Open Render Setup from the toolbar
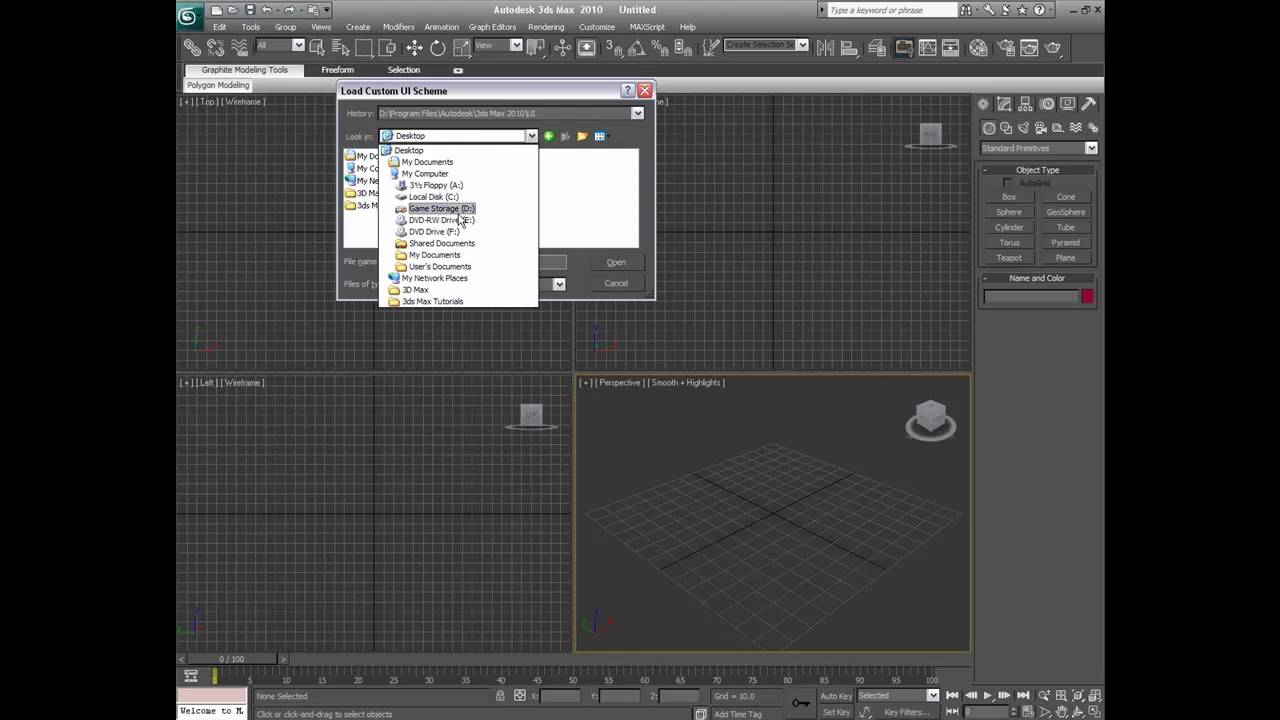Screen dimensions: 1280x720 [x=1004, y=47]
